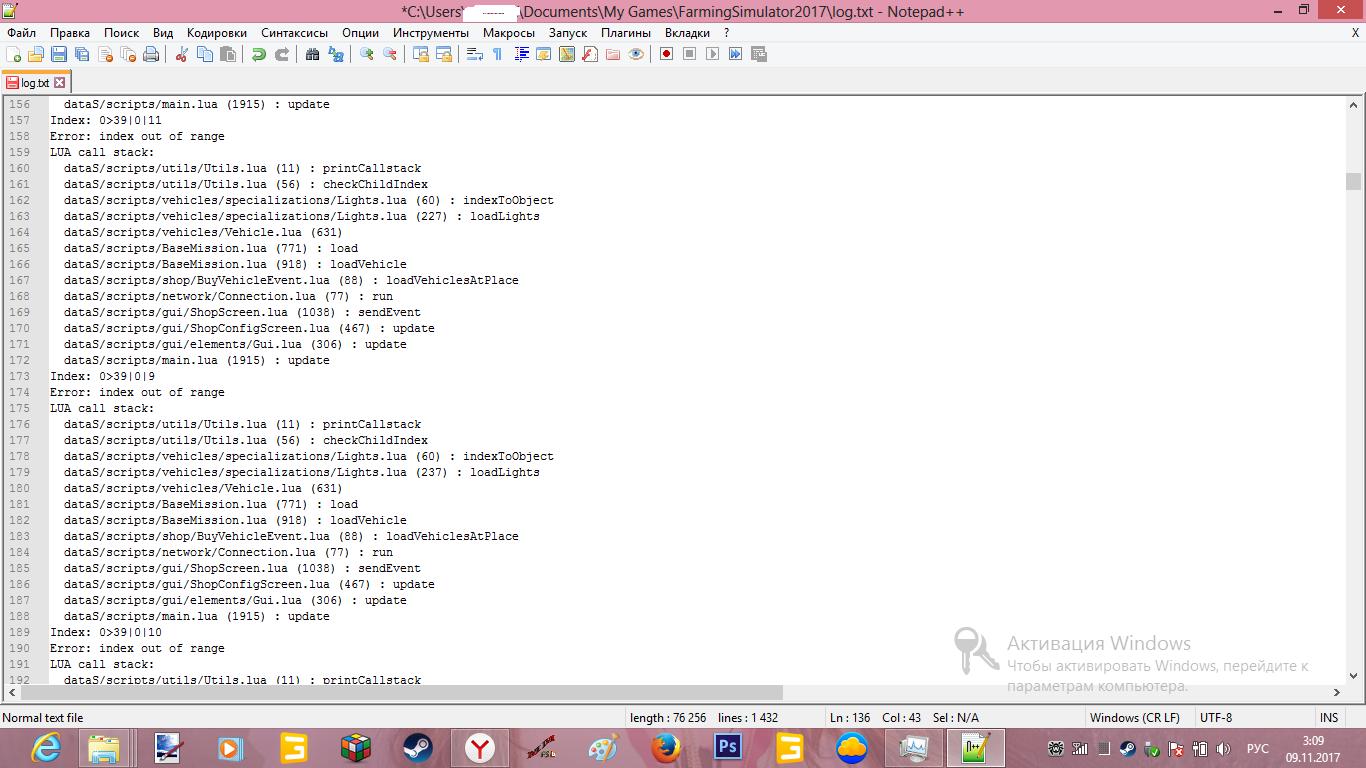
Task: Click UTF-8 encoding field in status bar
Action: [1215, 717]
